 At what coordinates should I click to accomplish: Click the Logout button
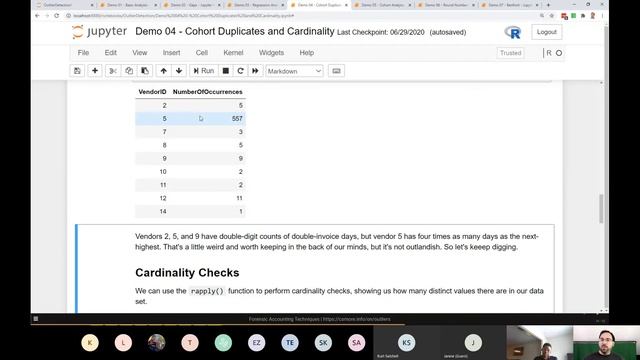click(x=547, y=32)
